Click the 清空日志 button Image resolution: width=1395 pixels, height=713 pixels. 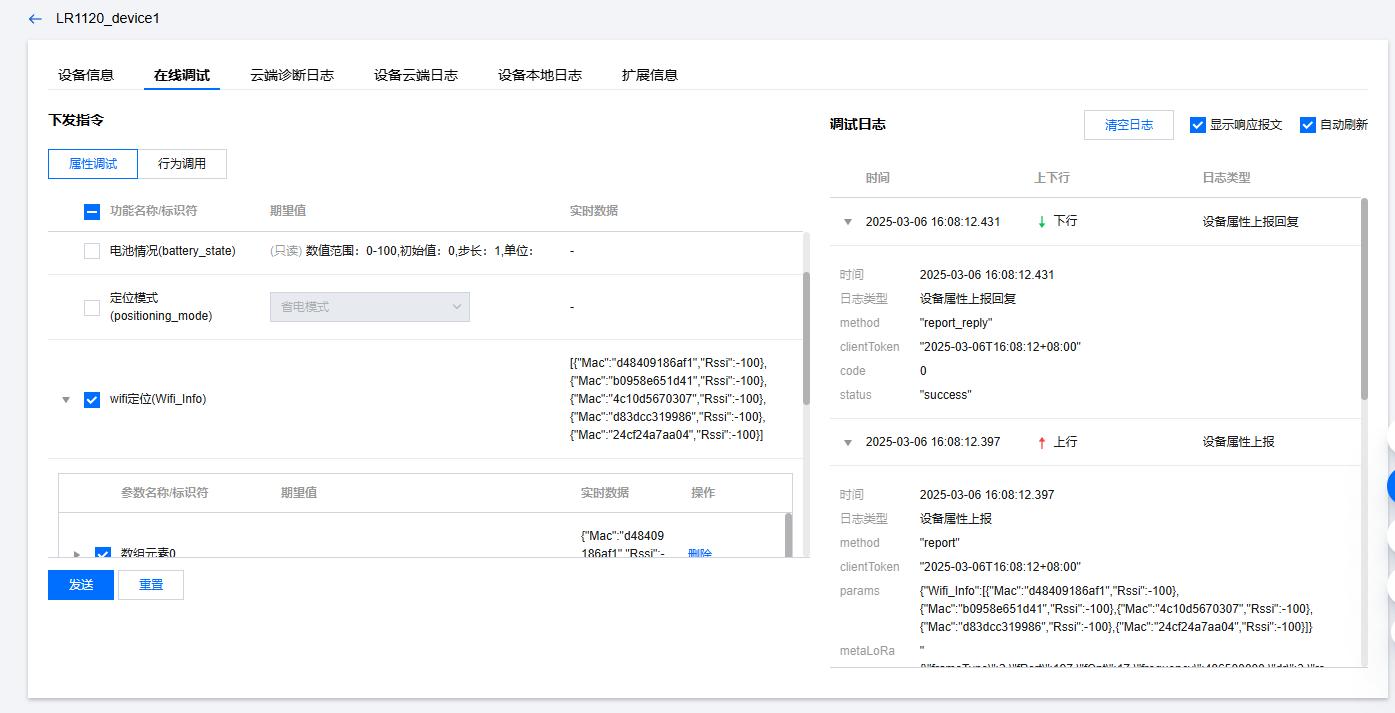point(1129,125)
